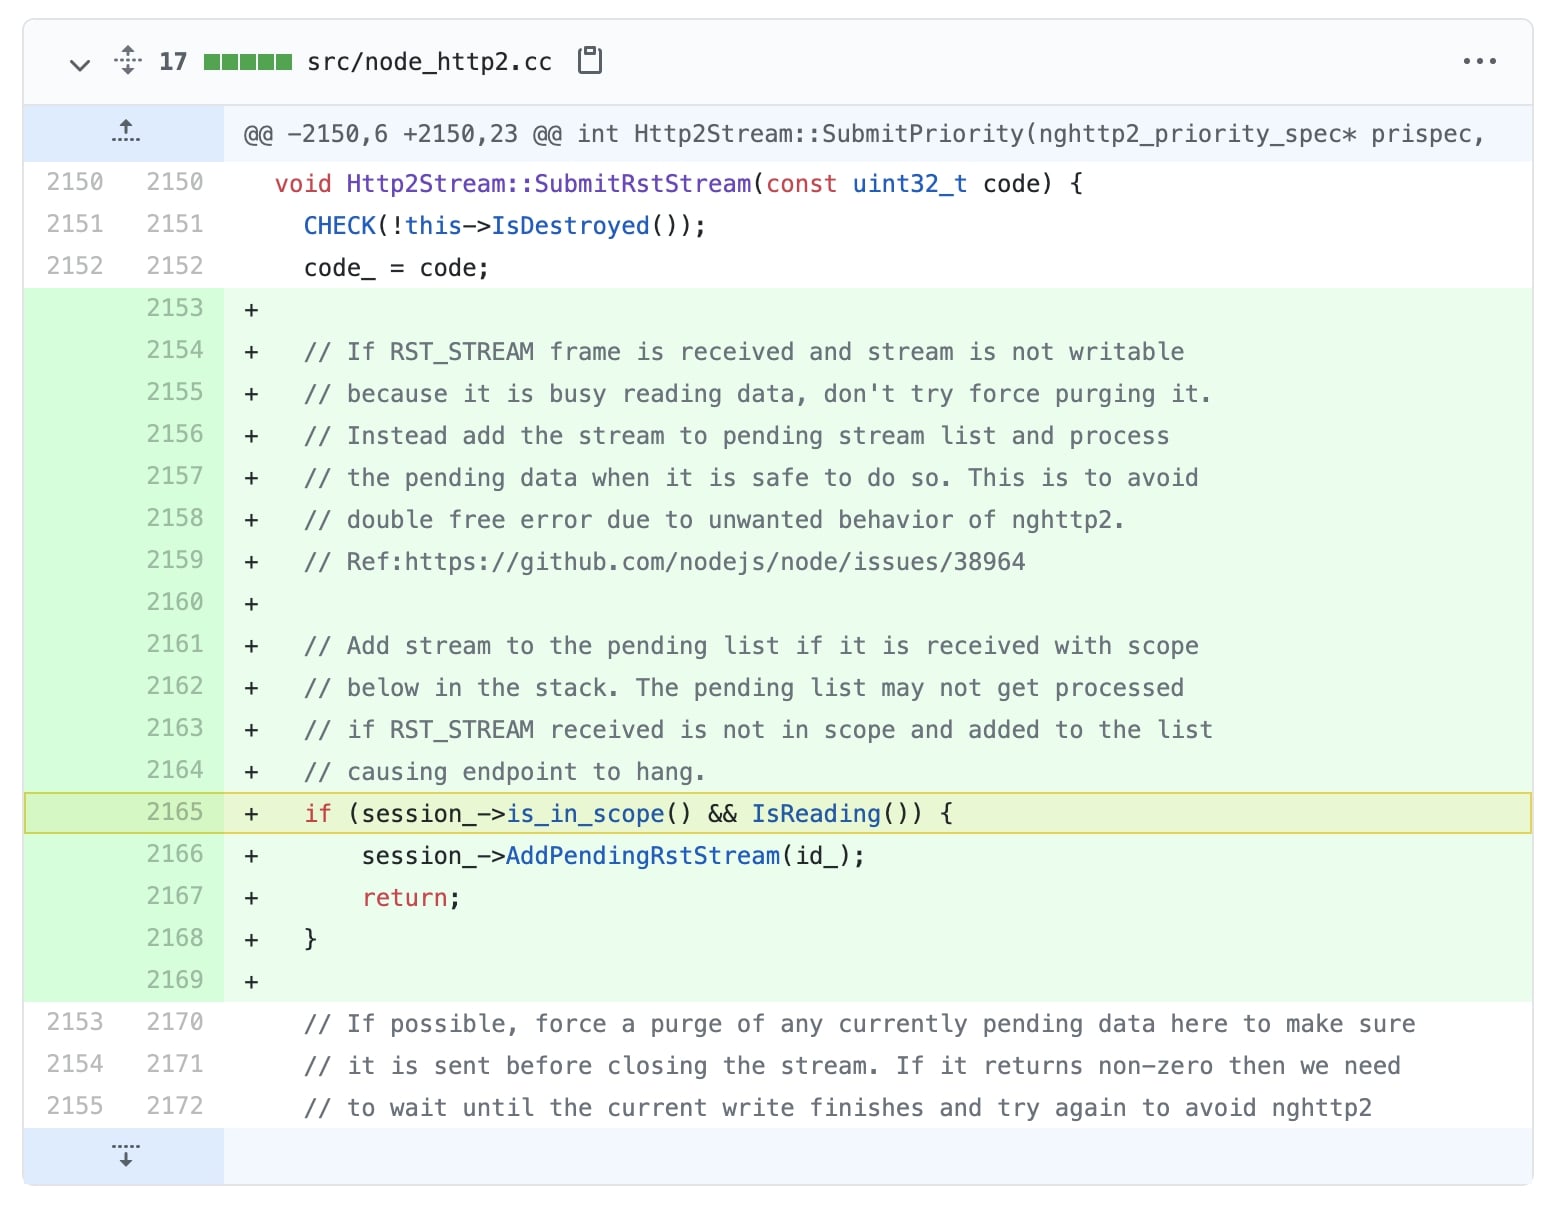Click the src/node_http2.cc file name
Screen dimensions: 1550x1206
coord(429,62)
